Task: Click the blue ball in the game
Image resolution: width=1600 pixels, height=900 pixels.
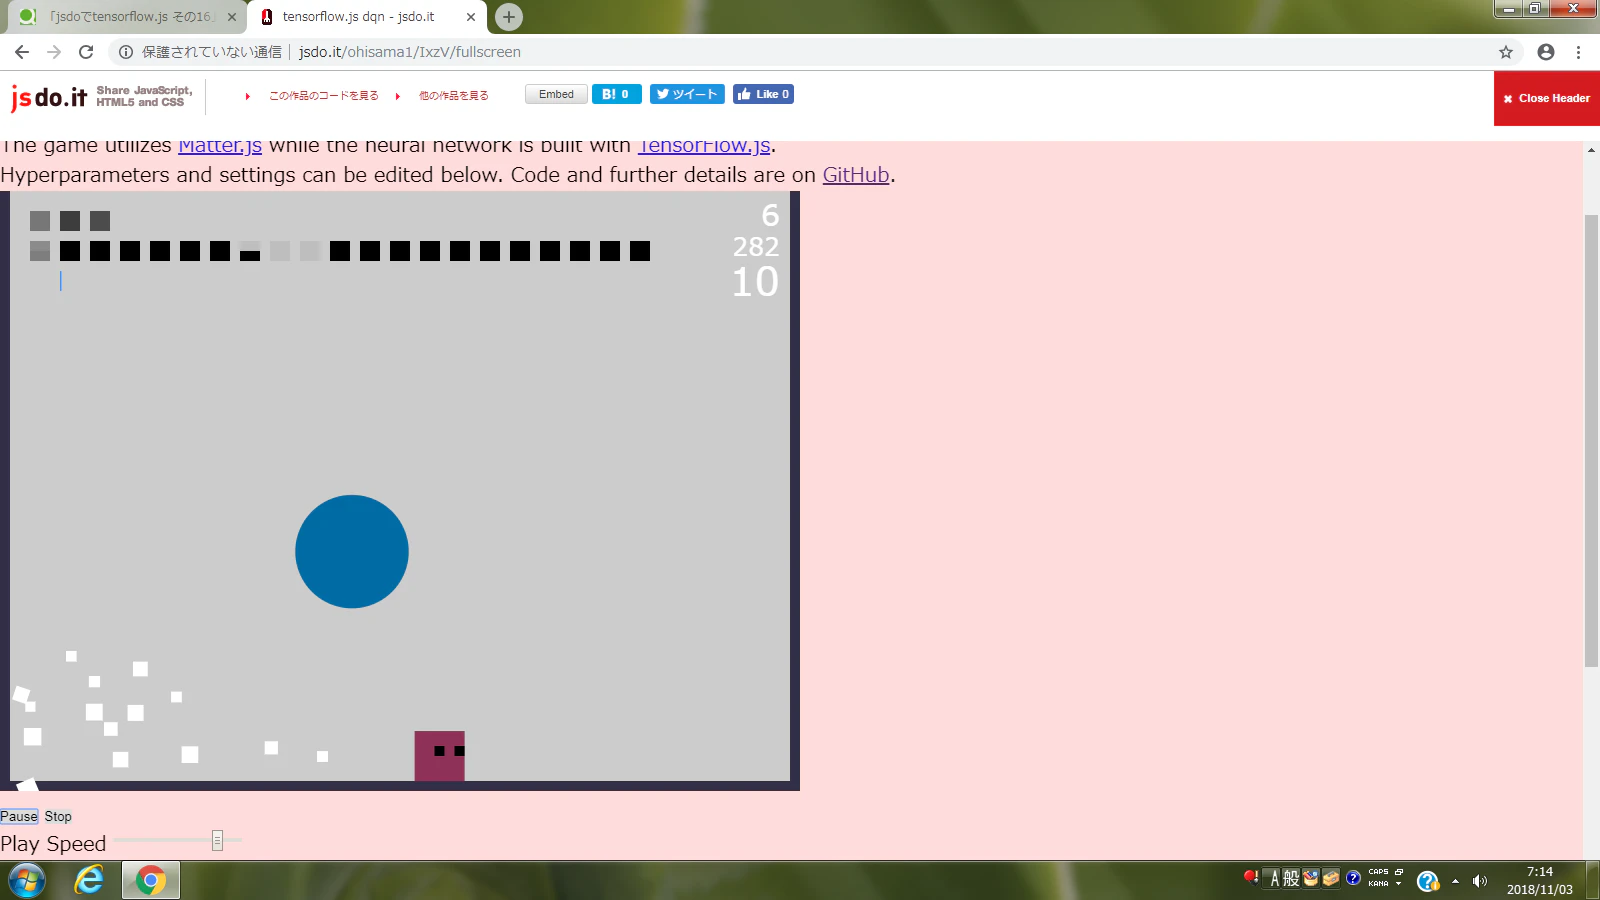Action: (352, 551)
